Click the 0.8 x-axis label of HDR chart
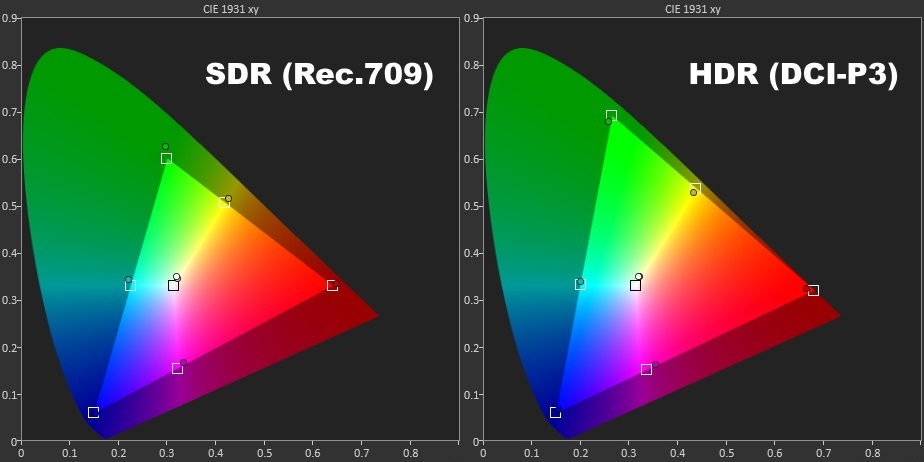Viewport: 924px width, 462px height. tap(872, 453)
